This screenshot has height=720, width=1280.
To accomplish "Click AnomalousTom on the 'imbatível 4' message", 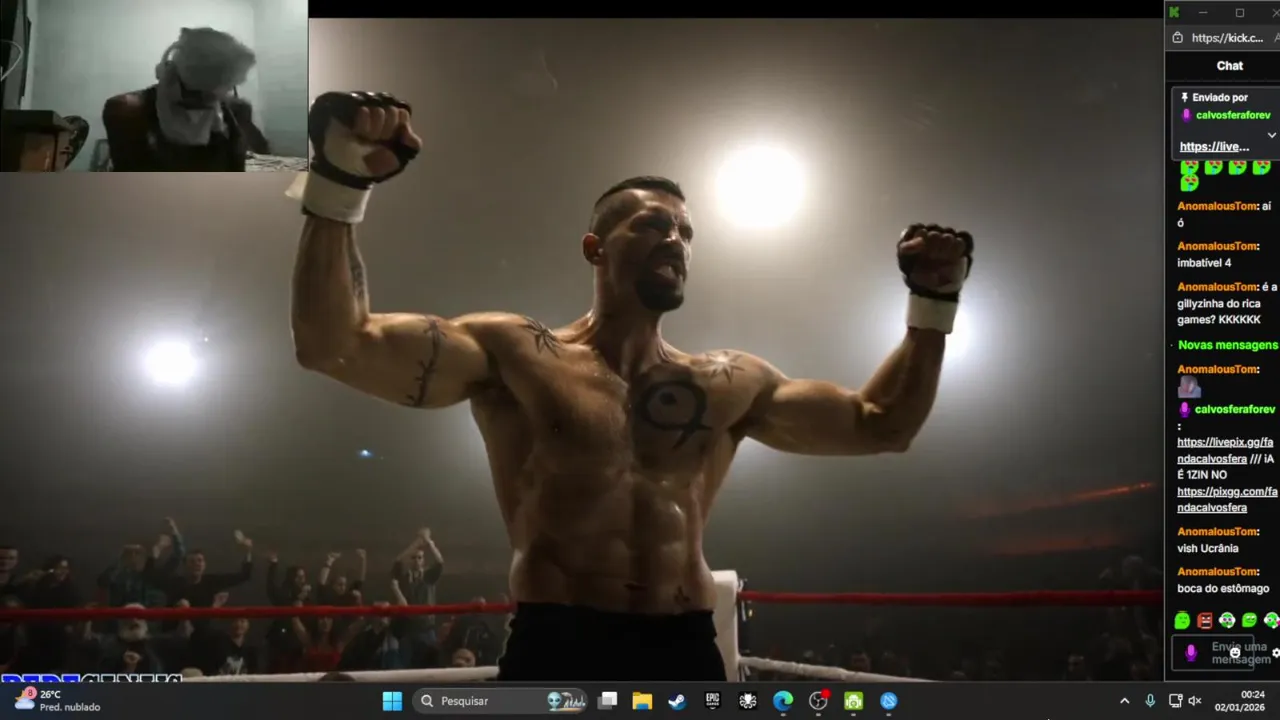I will tap(1218, 246).
